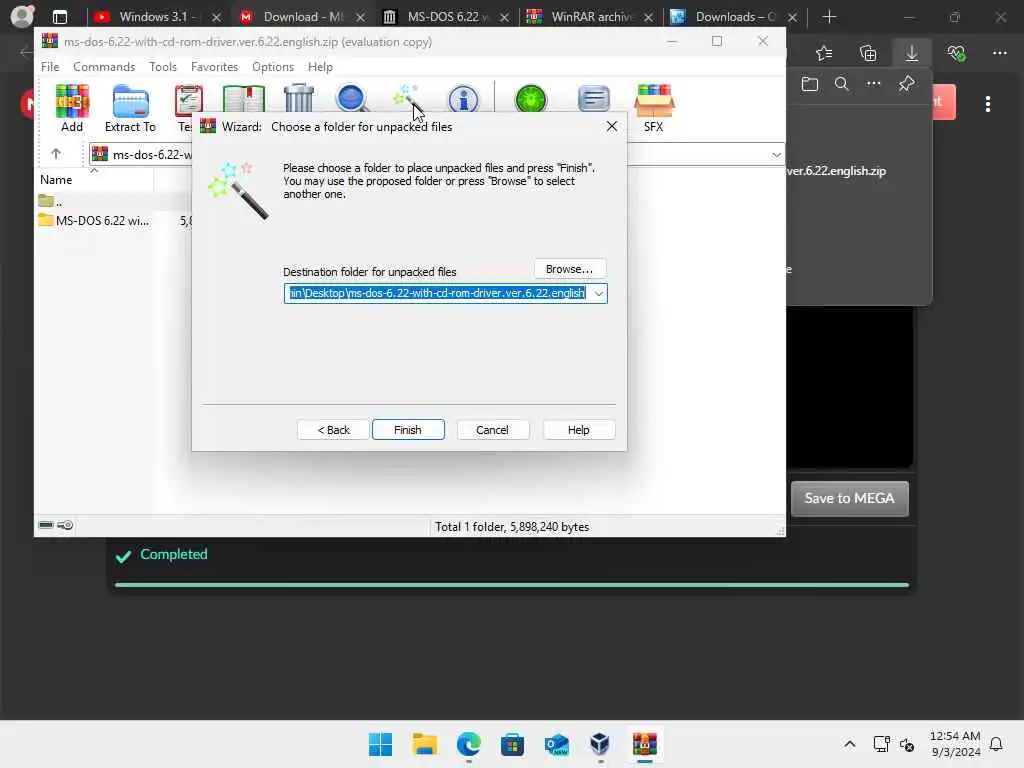Open browser Collections icon
Viewport: 1024px width, 768px height.
click(868, 53)
